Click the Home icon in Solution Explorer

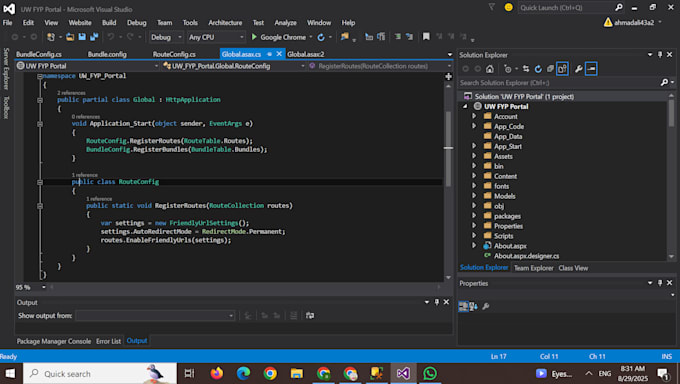point(490,69)
